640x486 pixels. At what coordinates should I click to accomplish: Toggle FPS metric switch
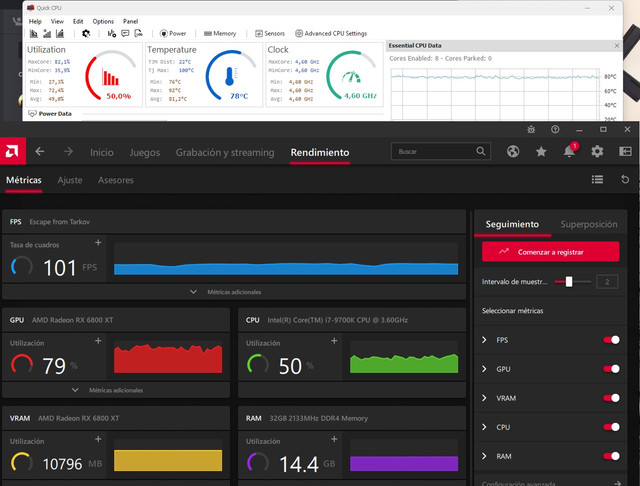pyautogui.click(x=611, y=340)
